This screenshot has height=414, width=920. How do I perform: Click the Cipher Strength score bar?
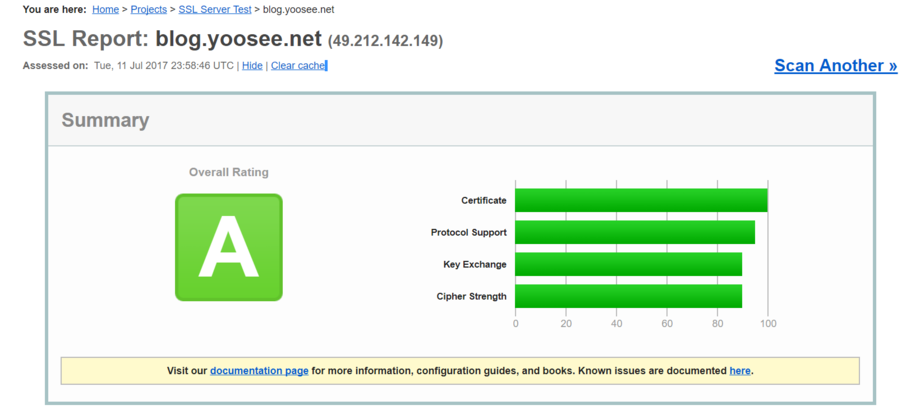[x=628, y=296]
